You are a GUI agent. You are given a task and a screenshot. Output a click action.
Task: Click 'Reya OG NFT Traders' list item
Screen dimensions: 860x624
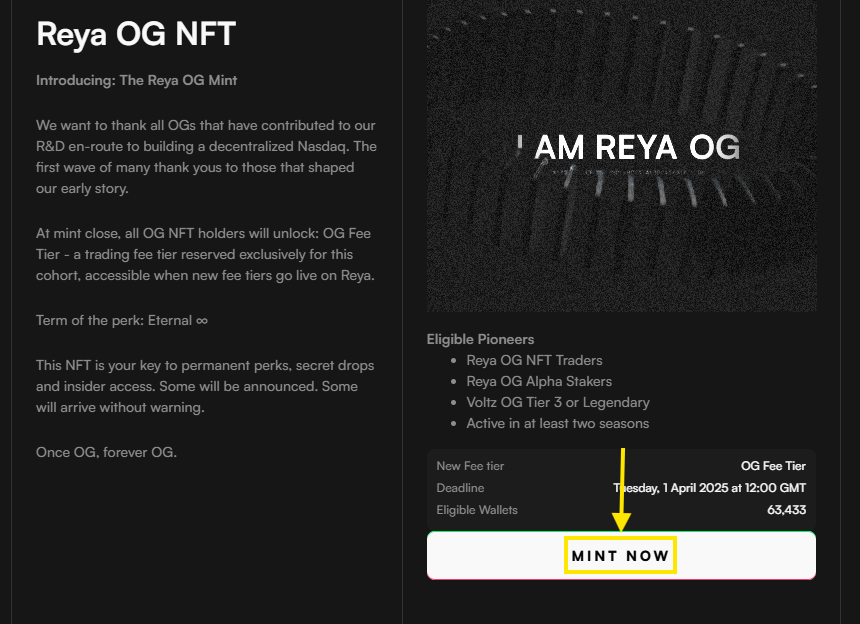point(534,360)
